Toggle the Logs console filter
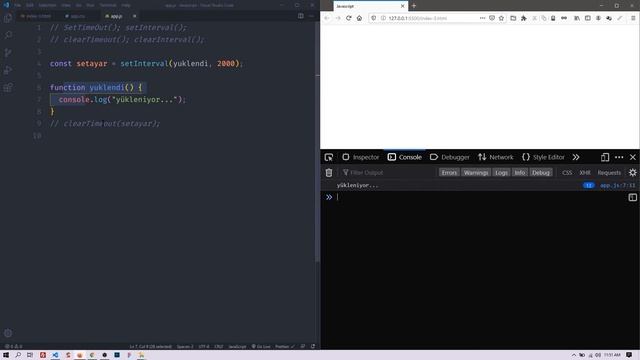The height and width of the screenshot is (360, 640). (501, 173)
